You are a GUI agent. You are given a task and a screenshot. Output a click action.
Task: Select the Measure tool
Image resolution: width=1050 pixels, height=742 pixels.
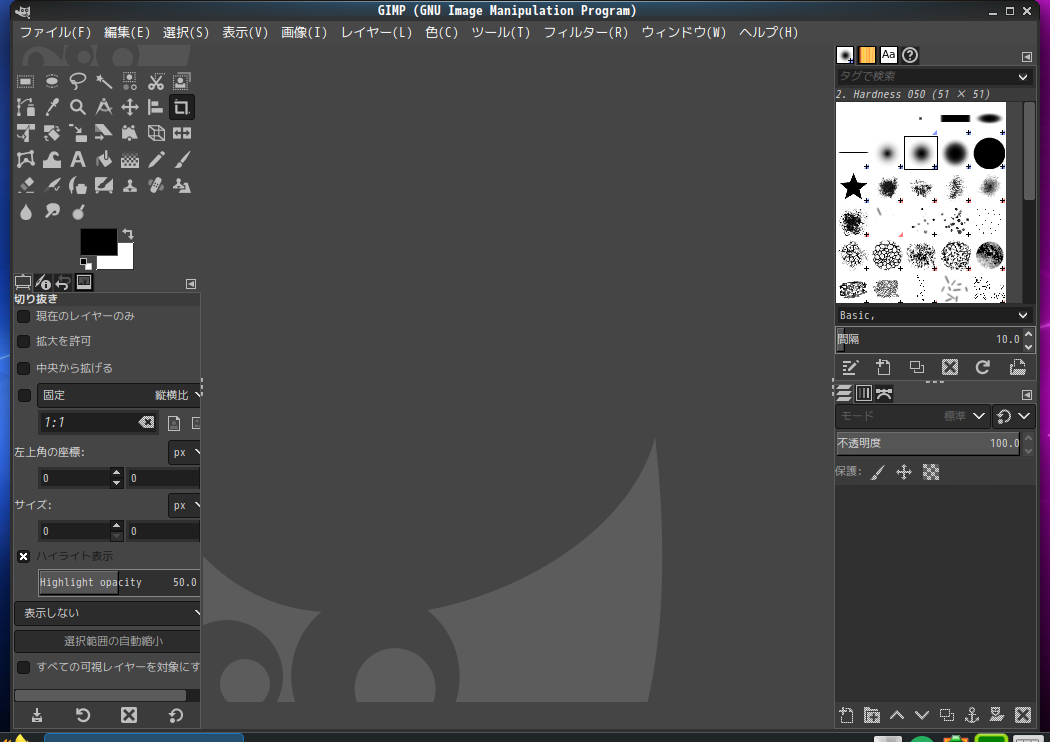(x=104, y=107)
